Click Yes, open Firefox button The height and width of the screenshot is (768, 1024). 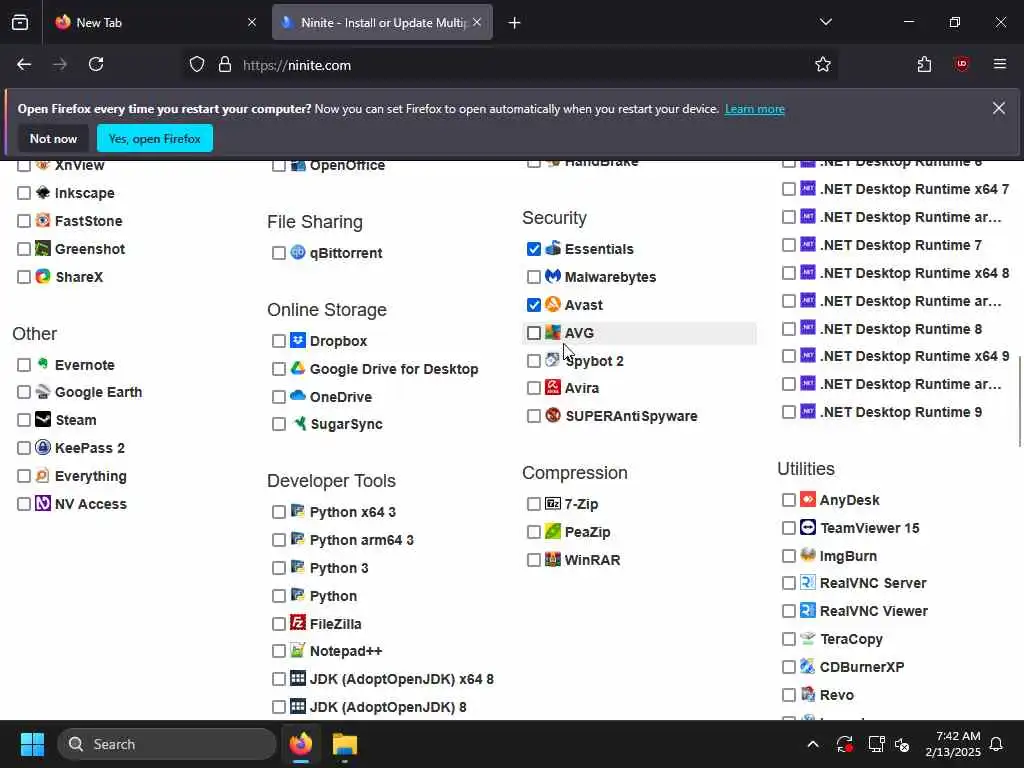tap(155, 138)
